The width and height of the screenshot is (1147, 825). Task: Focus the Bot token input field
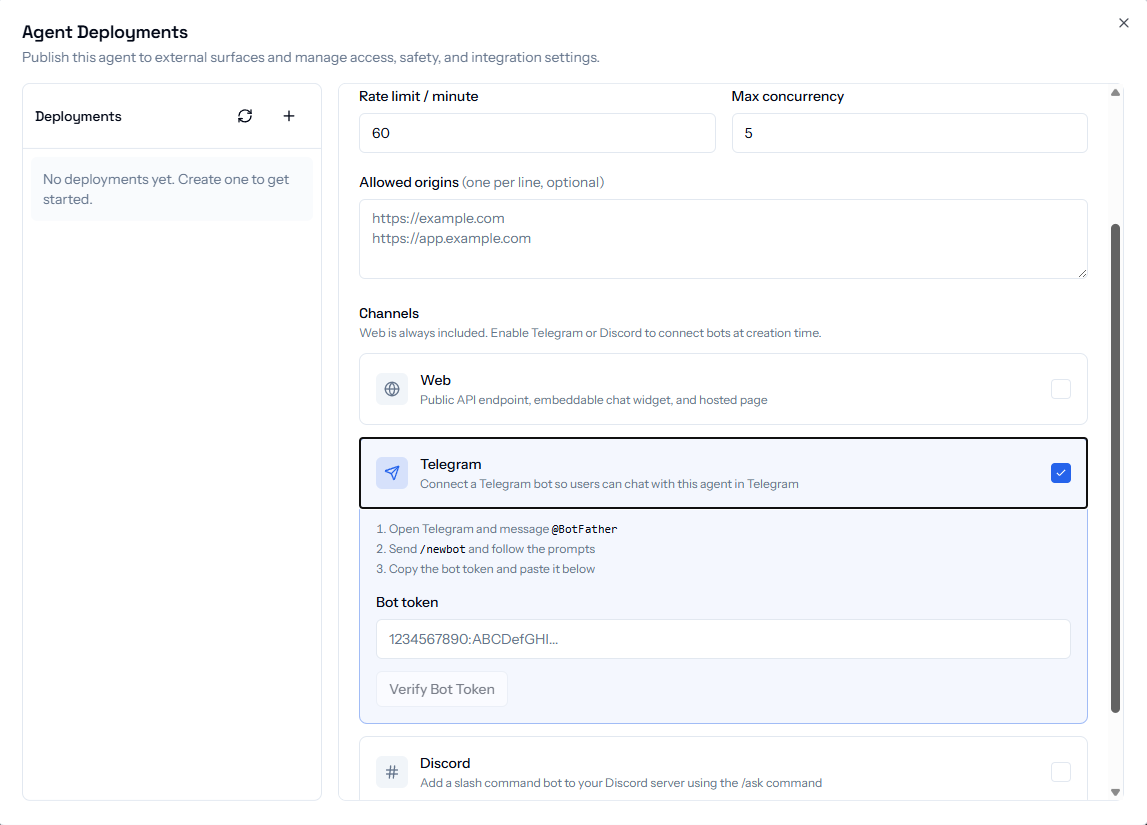tap(722, 639)
